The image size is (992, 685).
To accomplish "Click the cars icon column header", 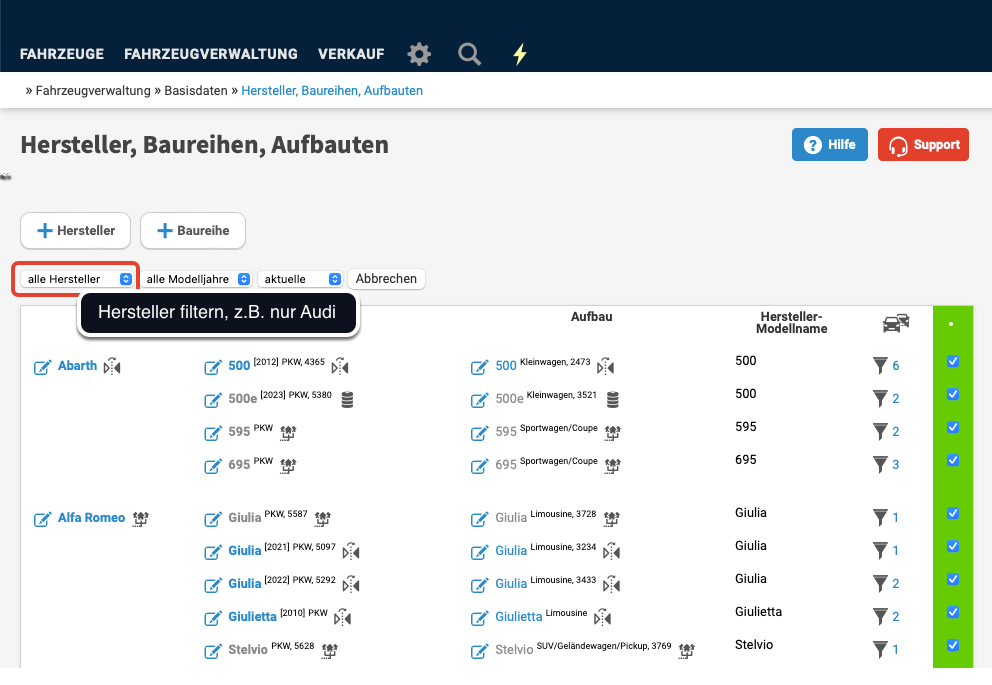I will 896,323.
